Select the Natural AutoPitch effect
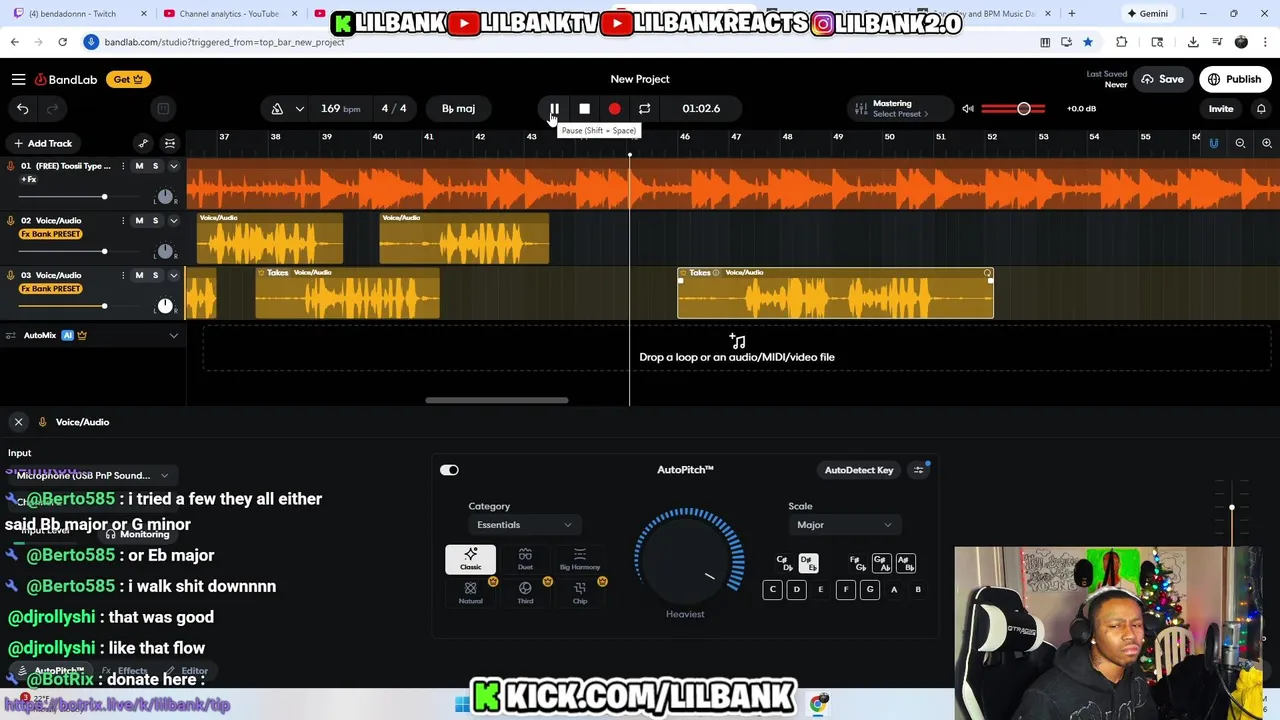1280x720 pixels. tap(470, 593)
